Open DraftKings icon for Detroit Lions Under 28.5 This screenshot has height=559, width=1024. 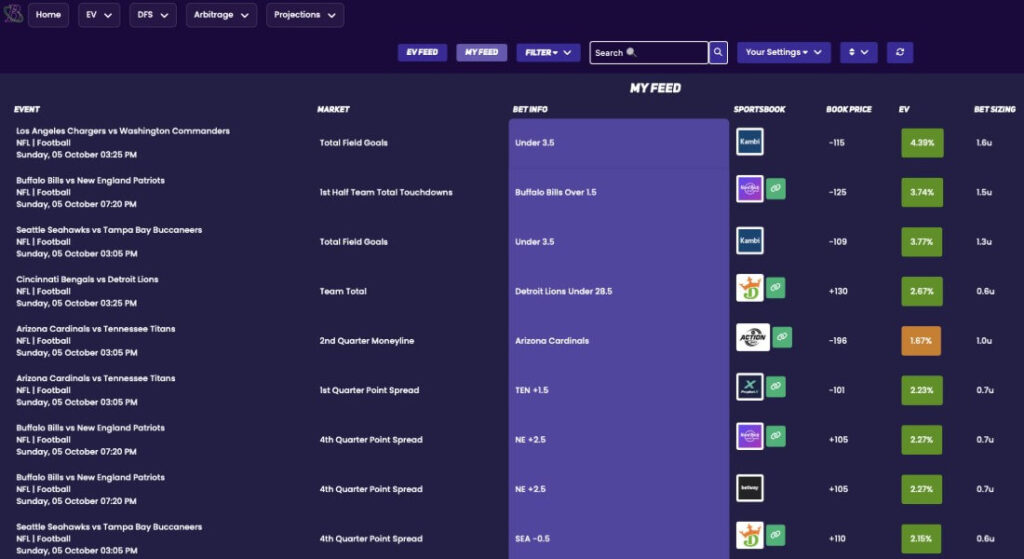coord(750,288)
